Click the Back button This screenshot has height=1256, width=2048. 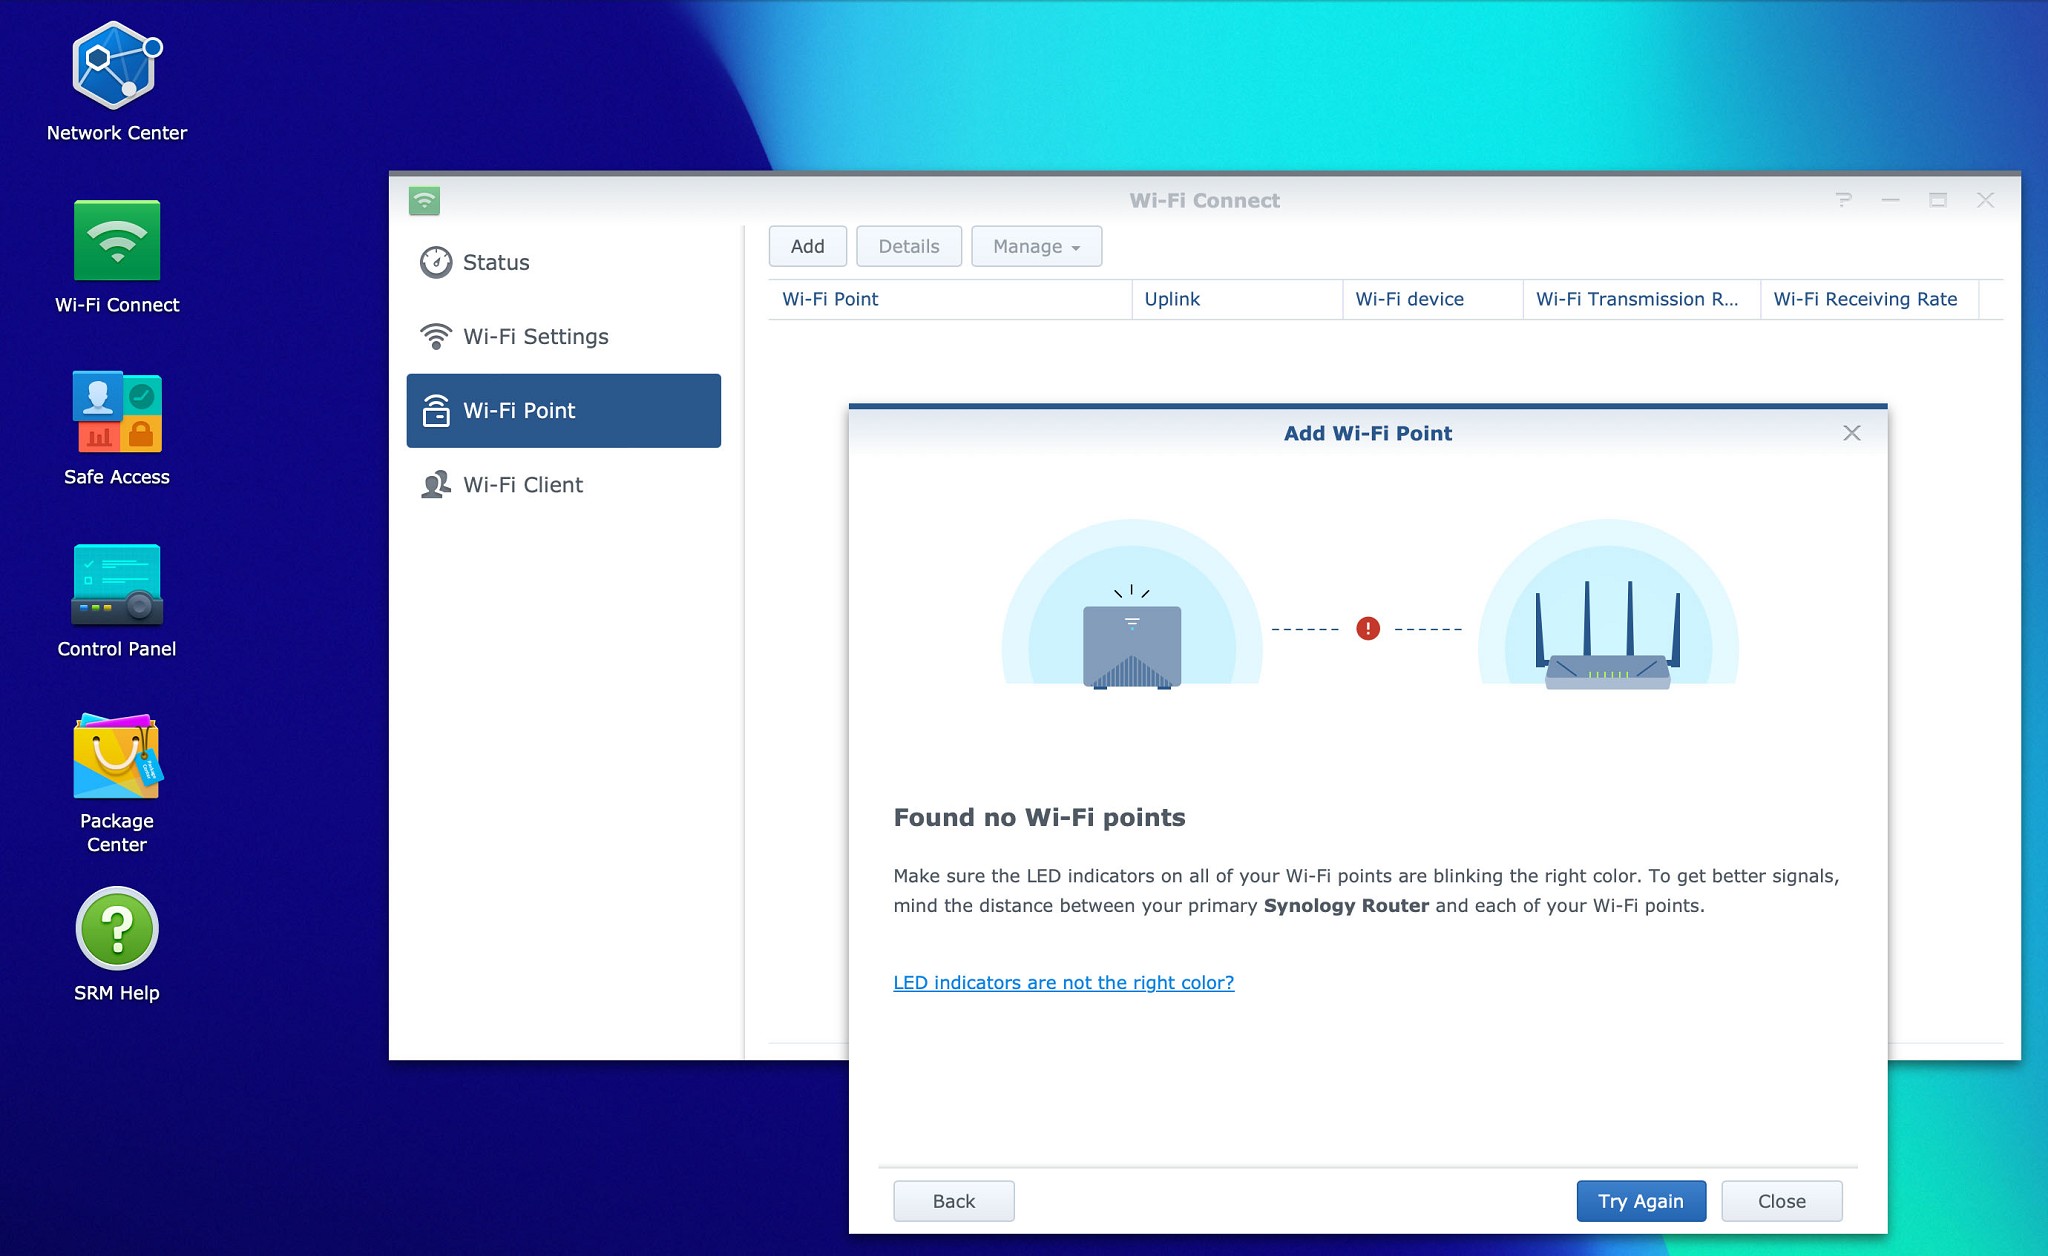coord(953,1201)
